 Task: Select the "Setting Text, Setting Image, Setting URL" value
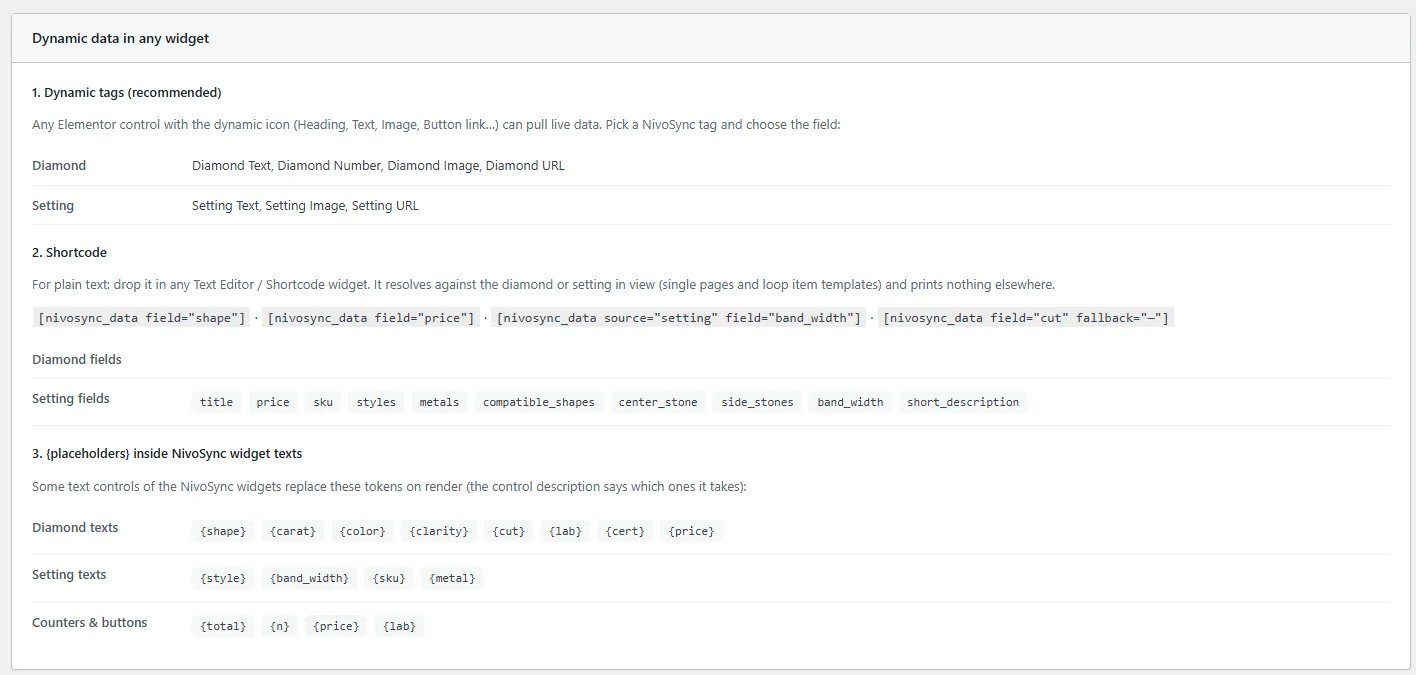click(x=305, y=205)
